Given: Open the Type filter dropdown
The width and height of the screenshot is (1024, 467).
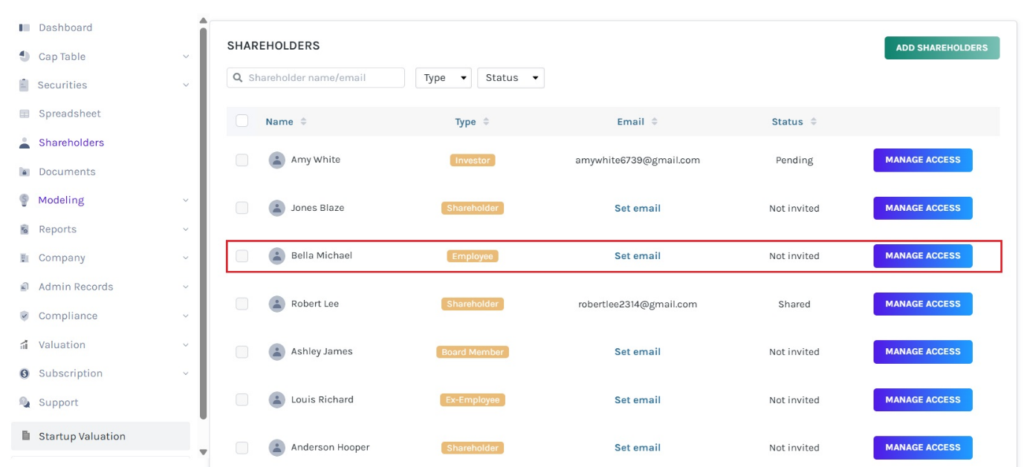Looking at the screenshot, I should coord(443,78).
